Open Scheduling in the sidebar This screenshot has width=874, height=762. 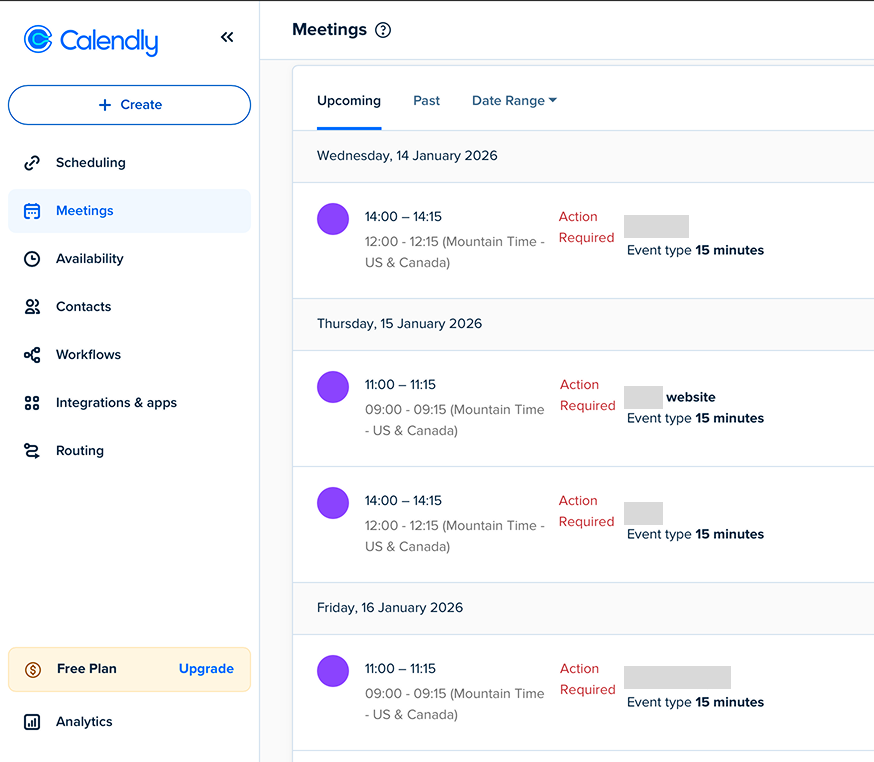[129, 163]
